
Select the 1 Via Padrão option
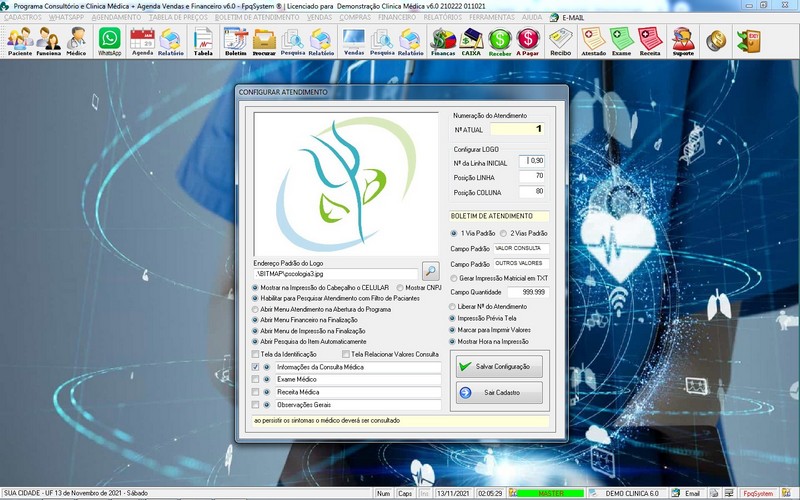(x=454, y=233)
